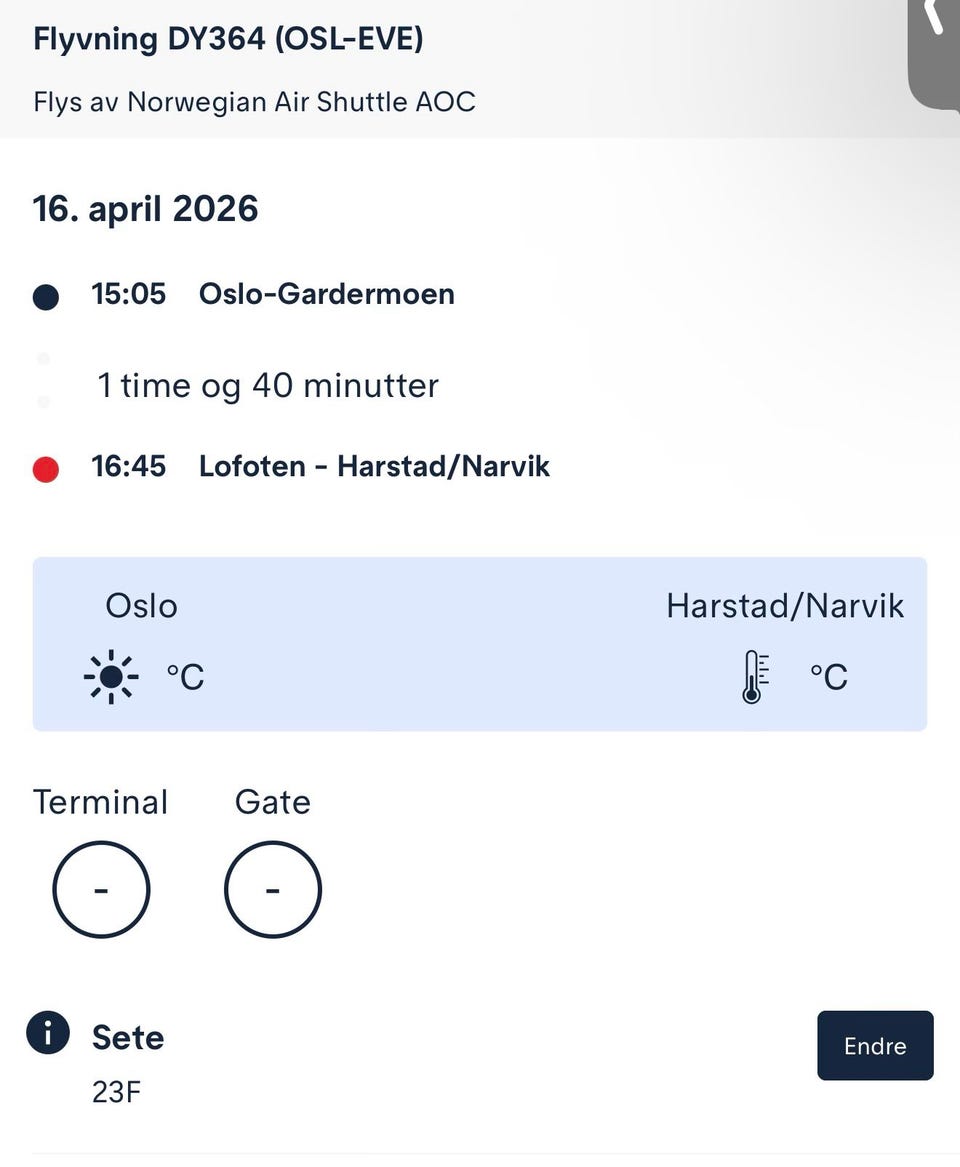Viewport: 960px width, 1167px height.
Task: Tap the gray corner tab at top right
Action: (x=934, y=54)
